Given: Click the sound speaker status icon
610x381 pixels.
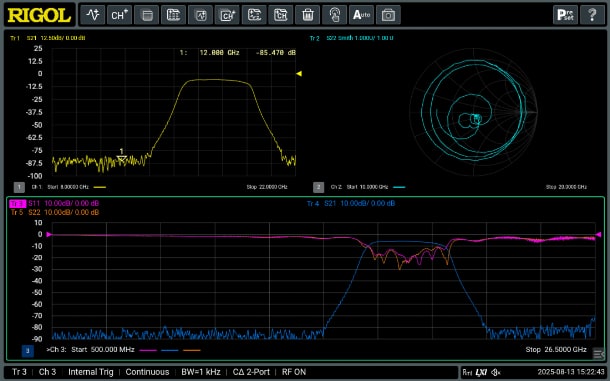Looking at the screenshot, I should click(496, 372).
